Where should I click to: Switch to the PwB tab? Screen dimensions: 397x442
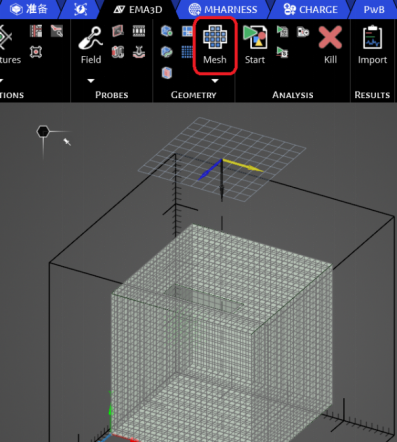click(x=374, y=9)
